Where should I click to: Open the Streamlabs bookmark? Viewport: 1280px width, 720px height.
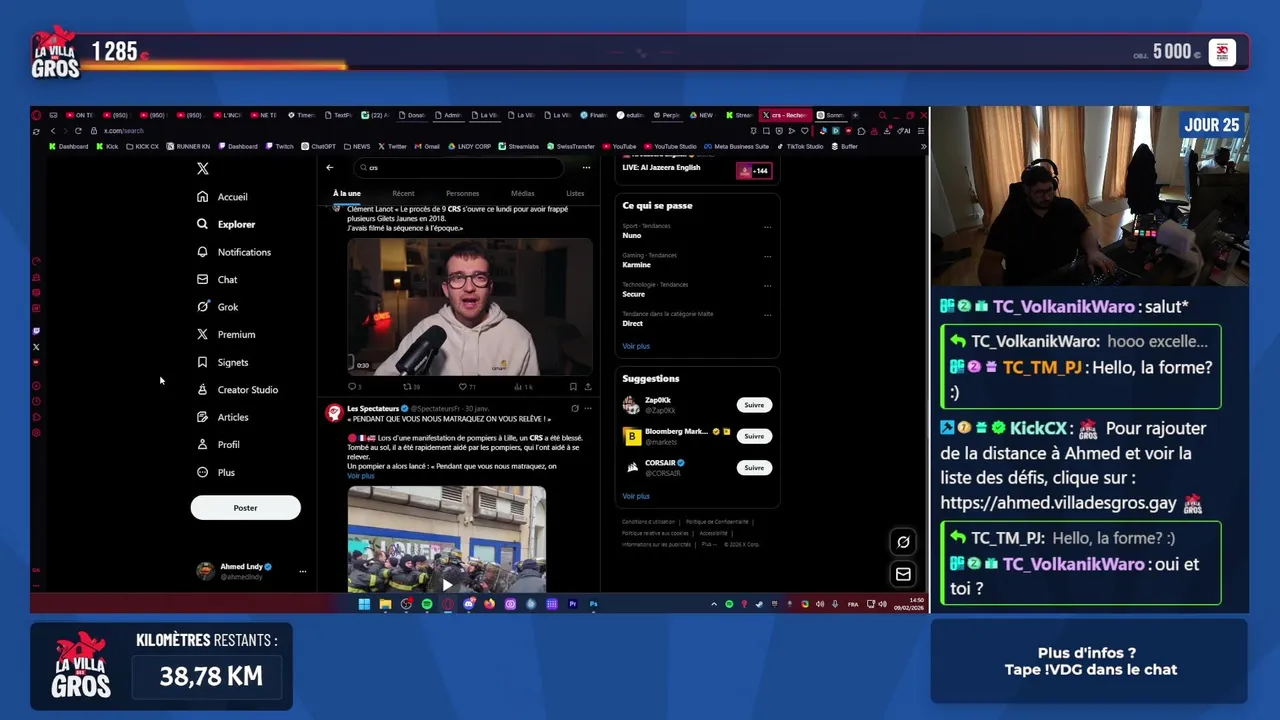coord(519,147)
